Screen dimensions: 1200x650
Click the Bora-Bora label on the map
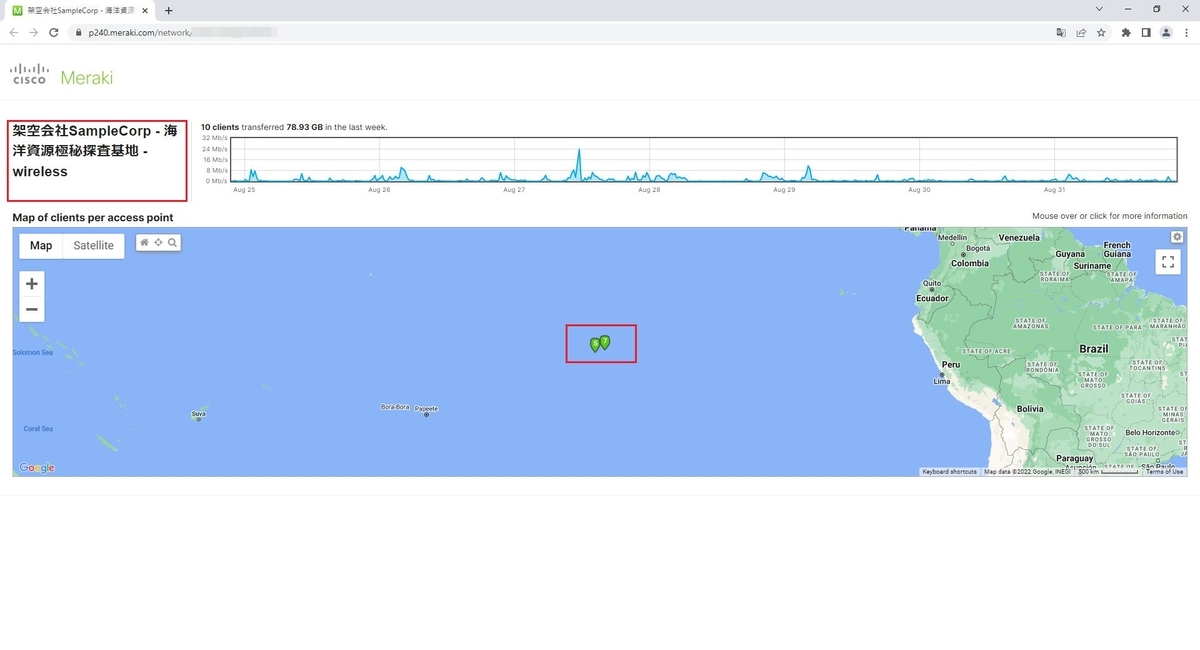(396, 407)
